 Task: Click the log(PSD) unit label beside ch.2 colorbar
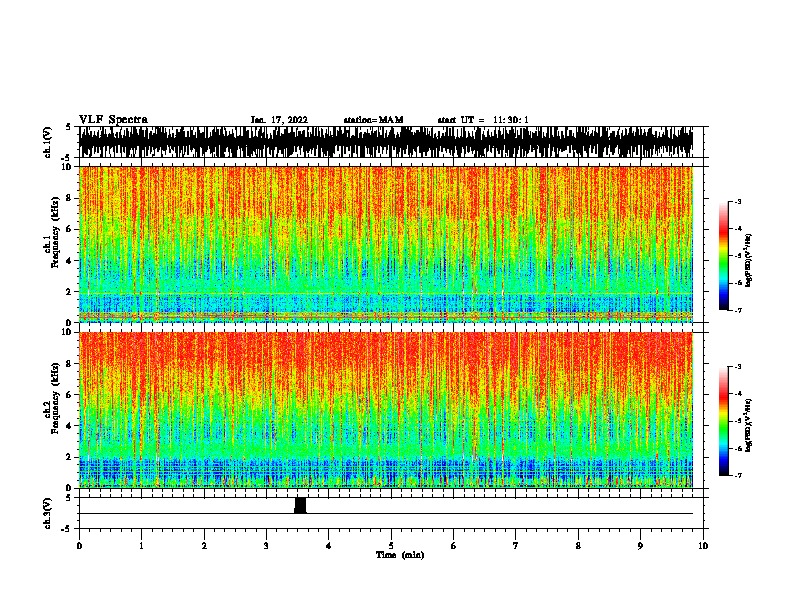coord(749,425)
